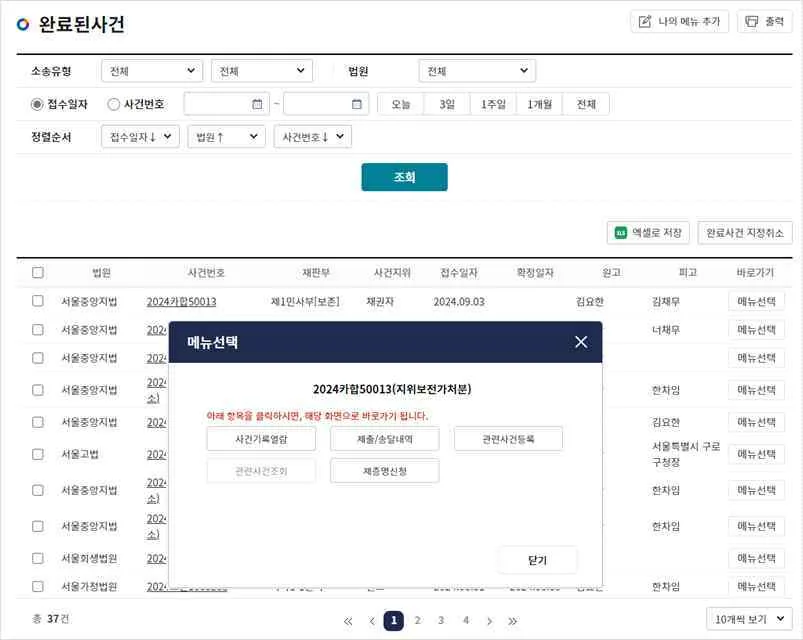Click the 조회 search button

[x=405, y=177]
